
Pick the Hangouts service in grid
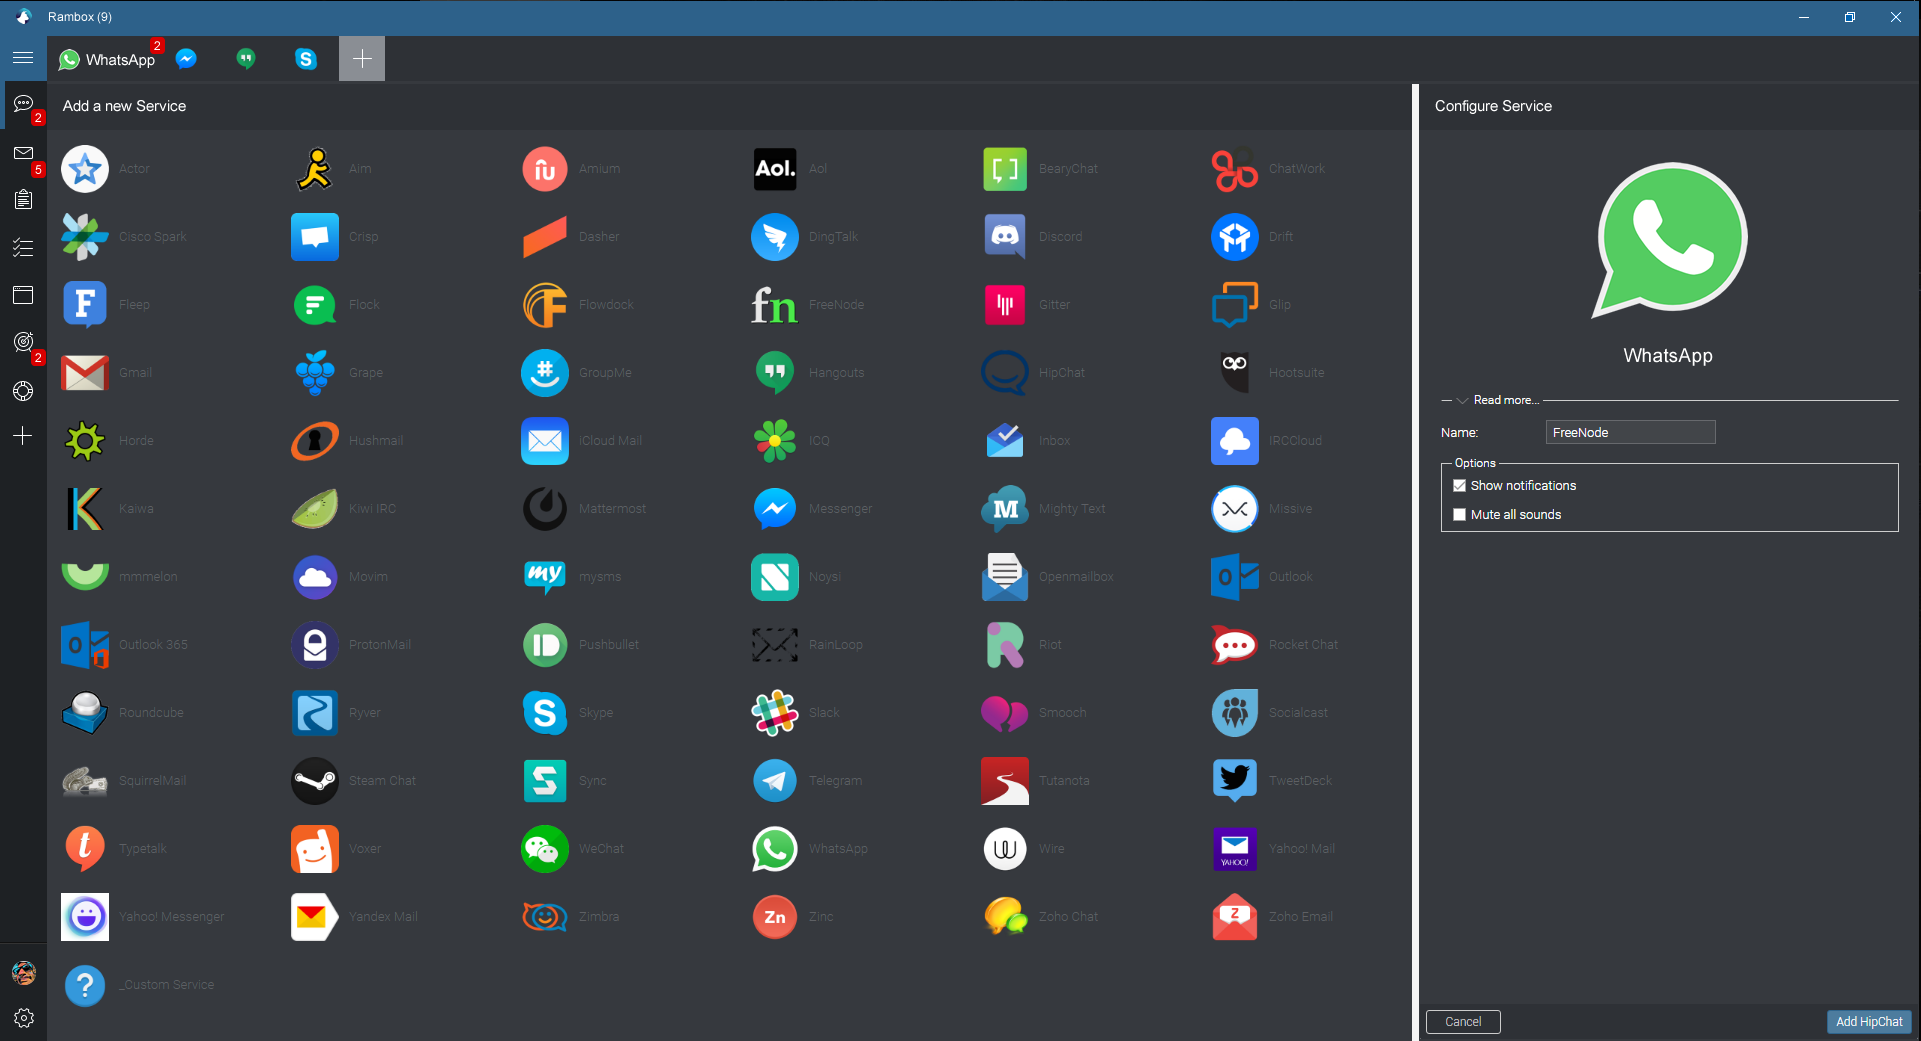(775, 373)
